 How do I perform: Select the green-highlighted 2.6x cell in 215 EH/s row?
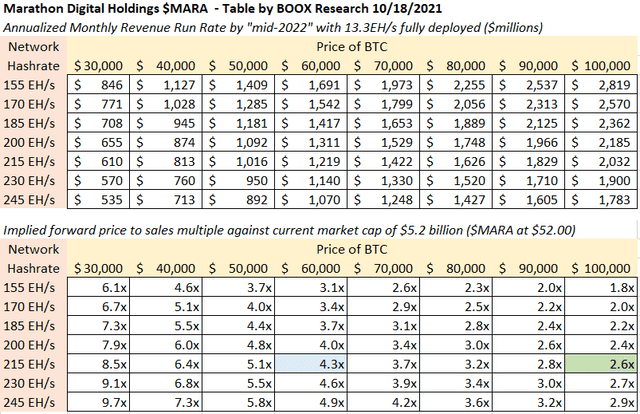(601, 364)
